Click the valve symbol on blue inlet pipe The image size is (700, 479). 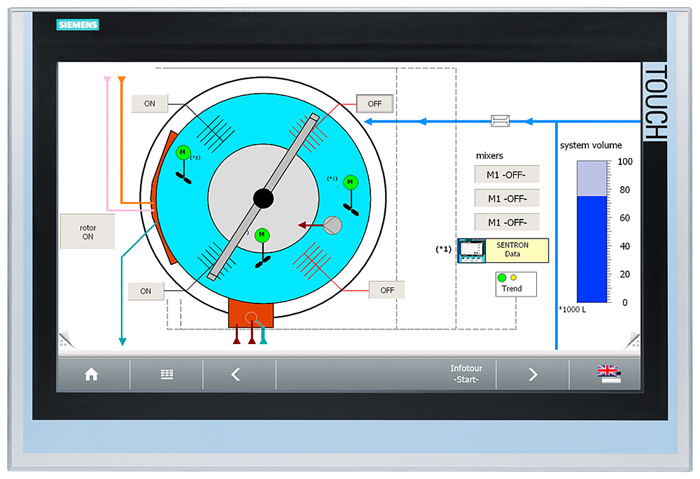pos(500,121)
